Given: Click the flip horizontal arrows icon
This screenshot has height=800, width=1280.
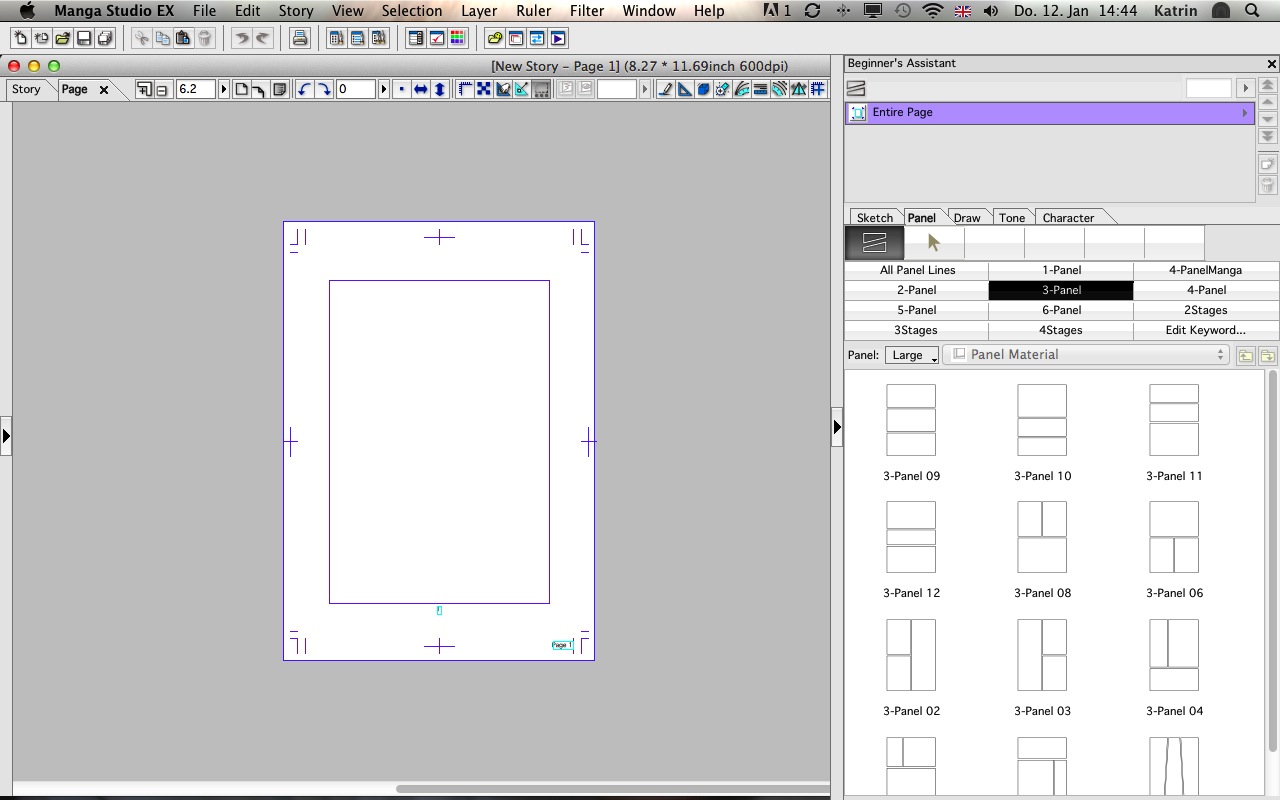Looking at the screenshot, I should pyautogui.click(x=421, y=89).
